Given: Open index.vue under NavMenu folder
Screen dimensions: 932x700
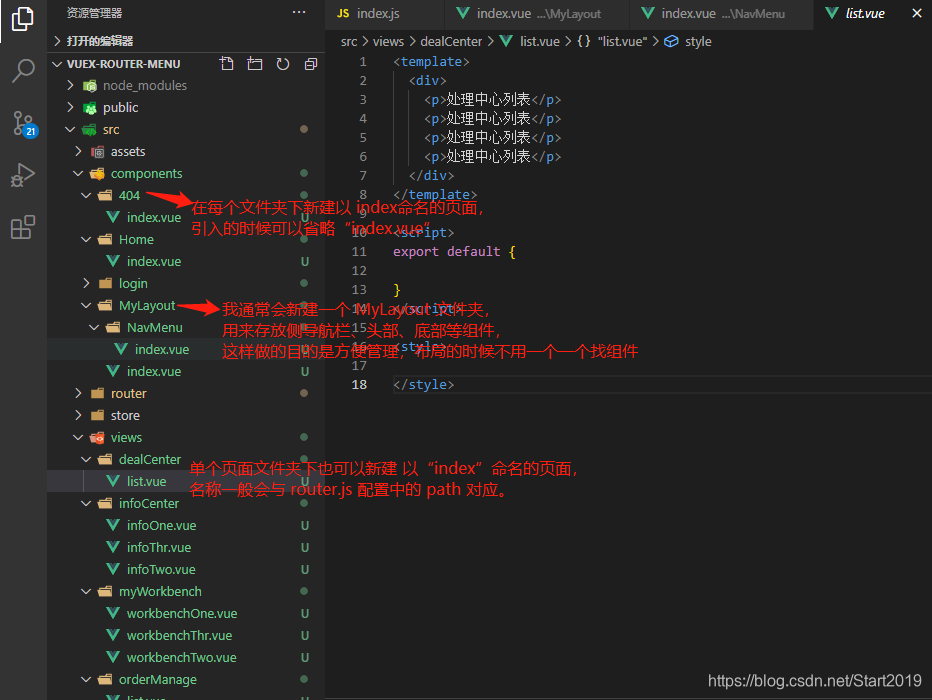Looking at the screenshot, I should click(186, 349).
